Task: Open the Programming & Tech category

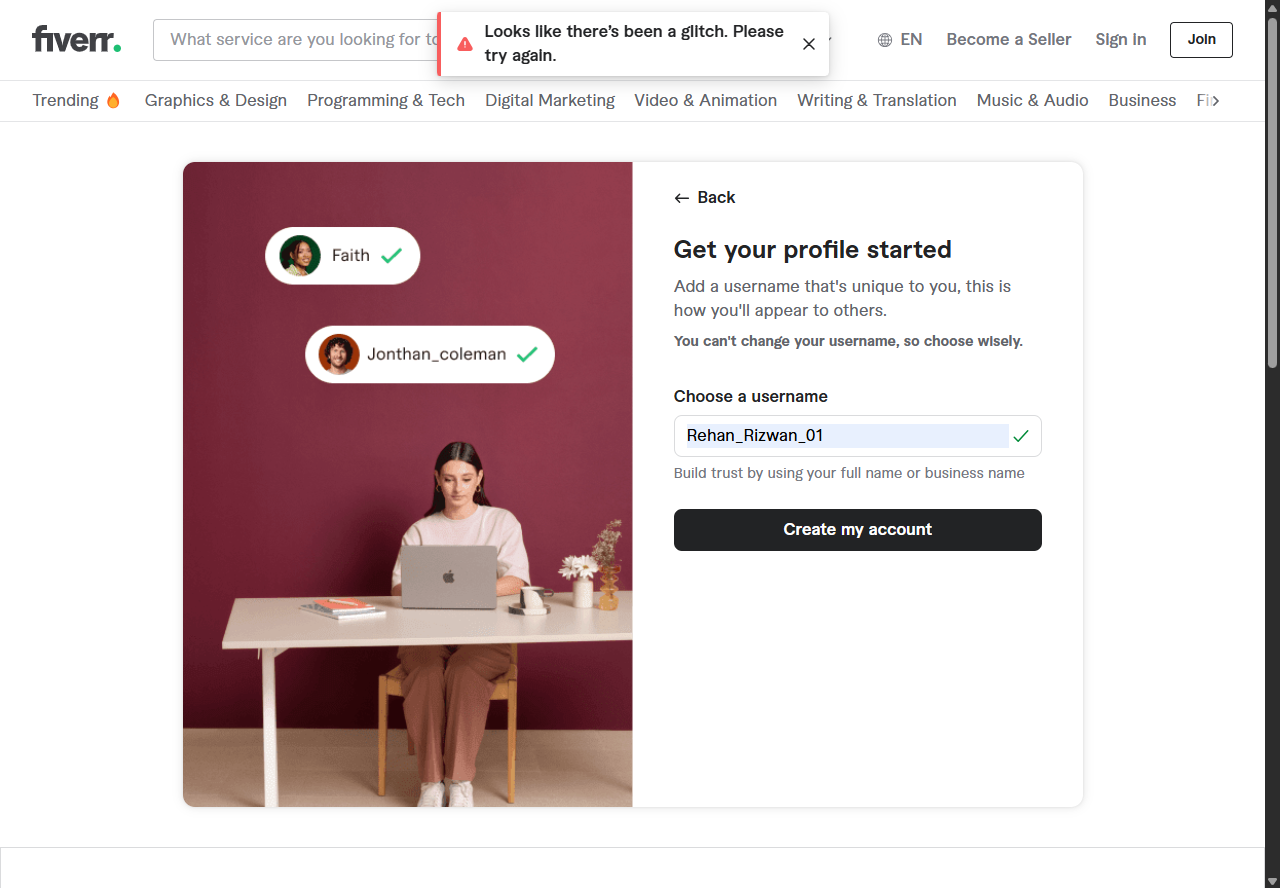Action: (386, 100)
